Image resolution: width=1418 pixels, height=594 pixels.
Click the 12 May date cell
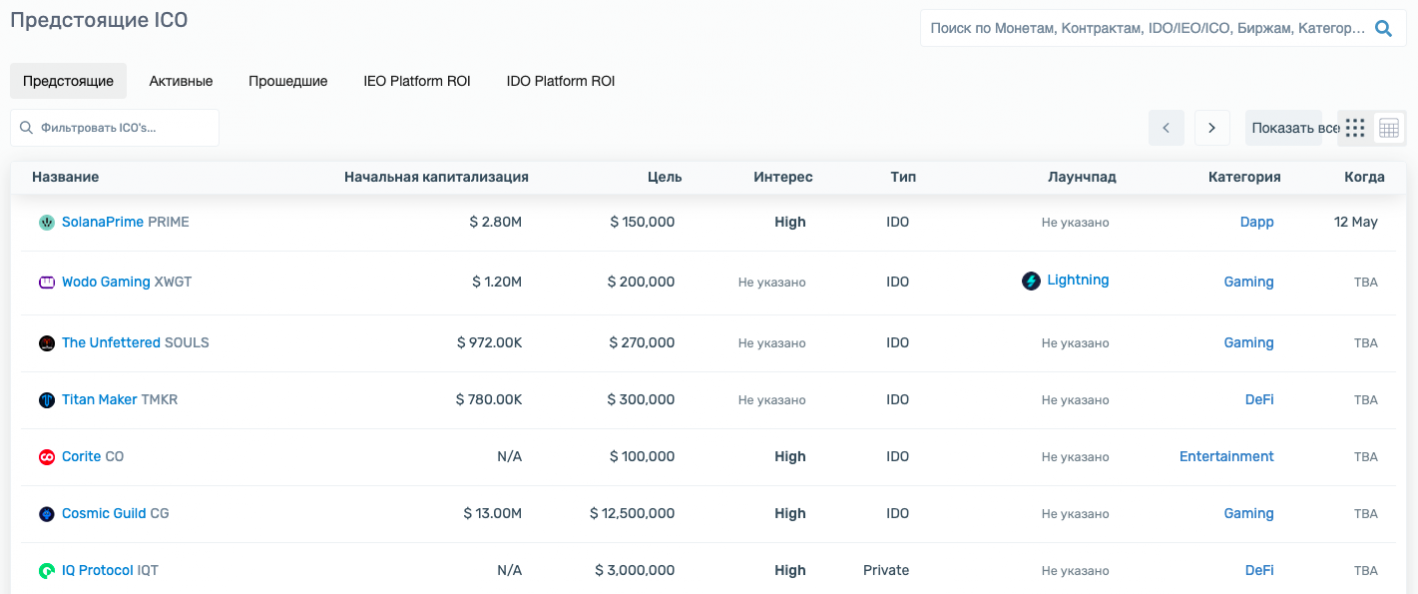click(1356, 222)
